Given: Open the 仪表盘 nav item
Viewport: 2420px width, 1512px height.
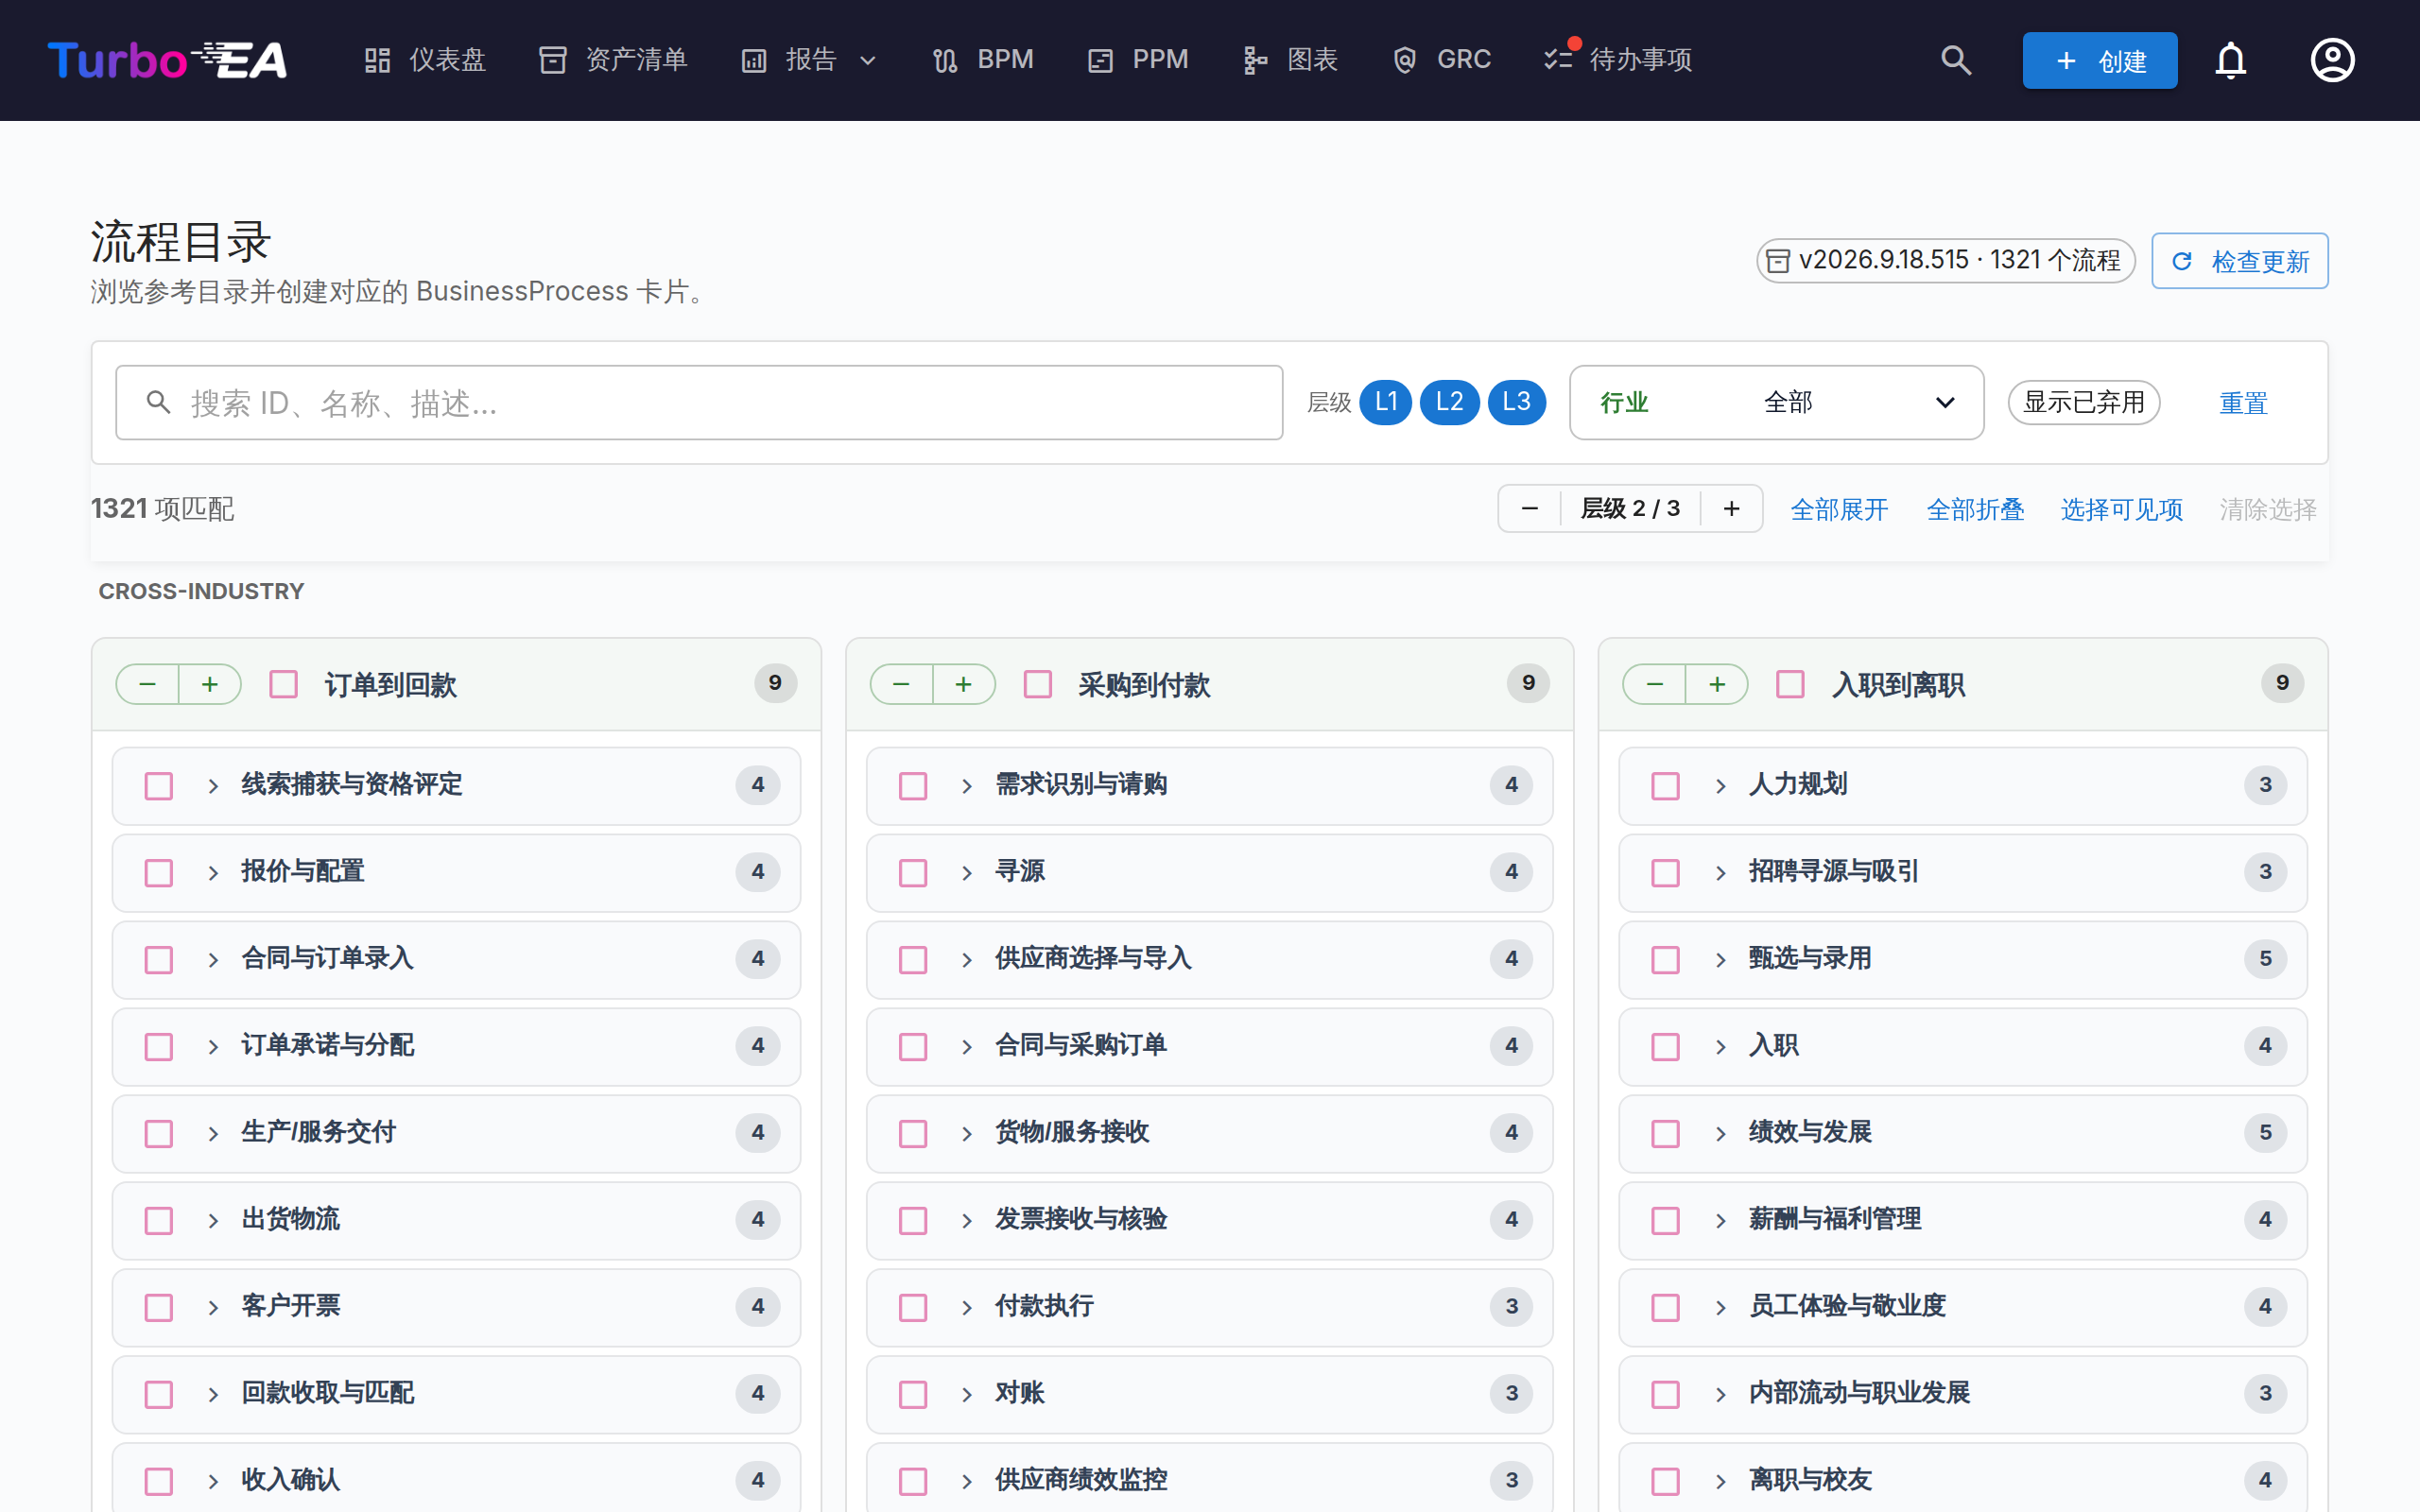Looking at the screenshot, I should click(424, 60).
